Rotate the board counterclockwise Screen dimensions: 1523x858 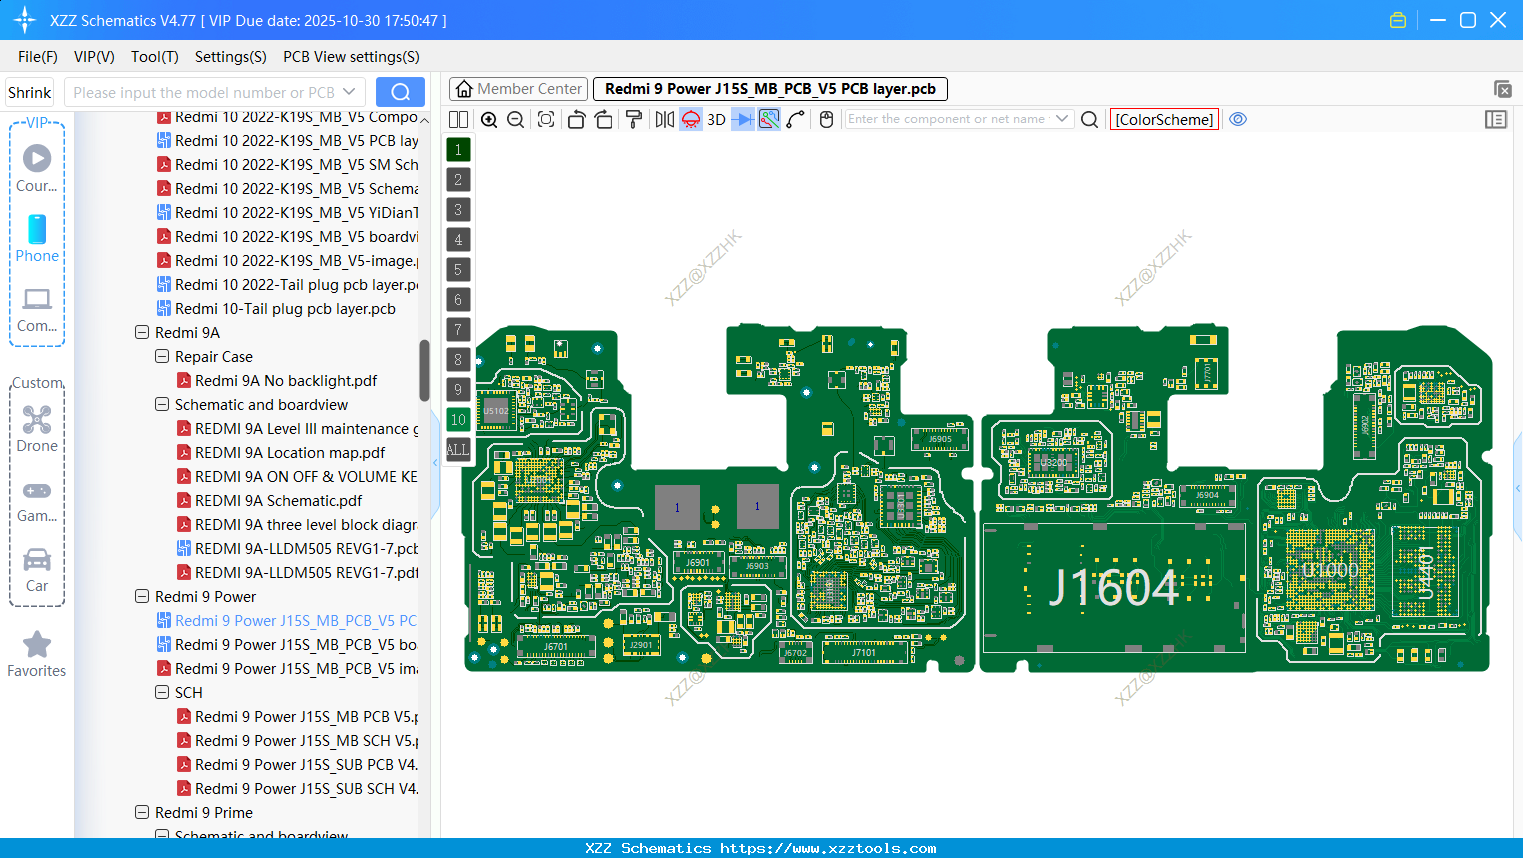576,120
